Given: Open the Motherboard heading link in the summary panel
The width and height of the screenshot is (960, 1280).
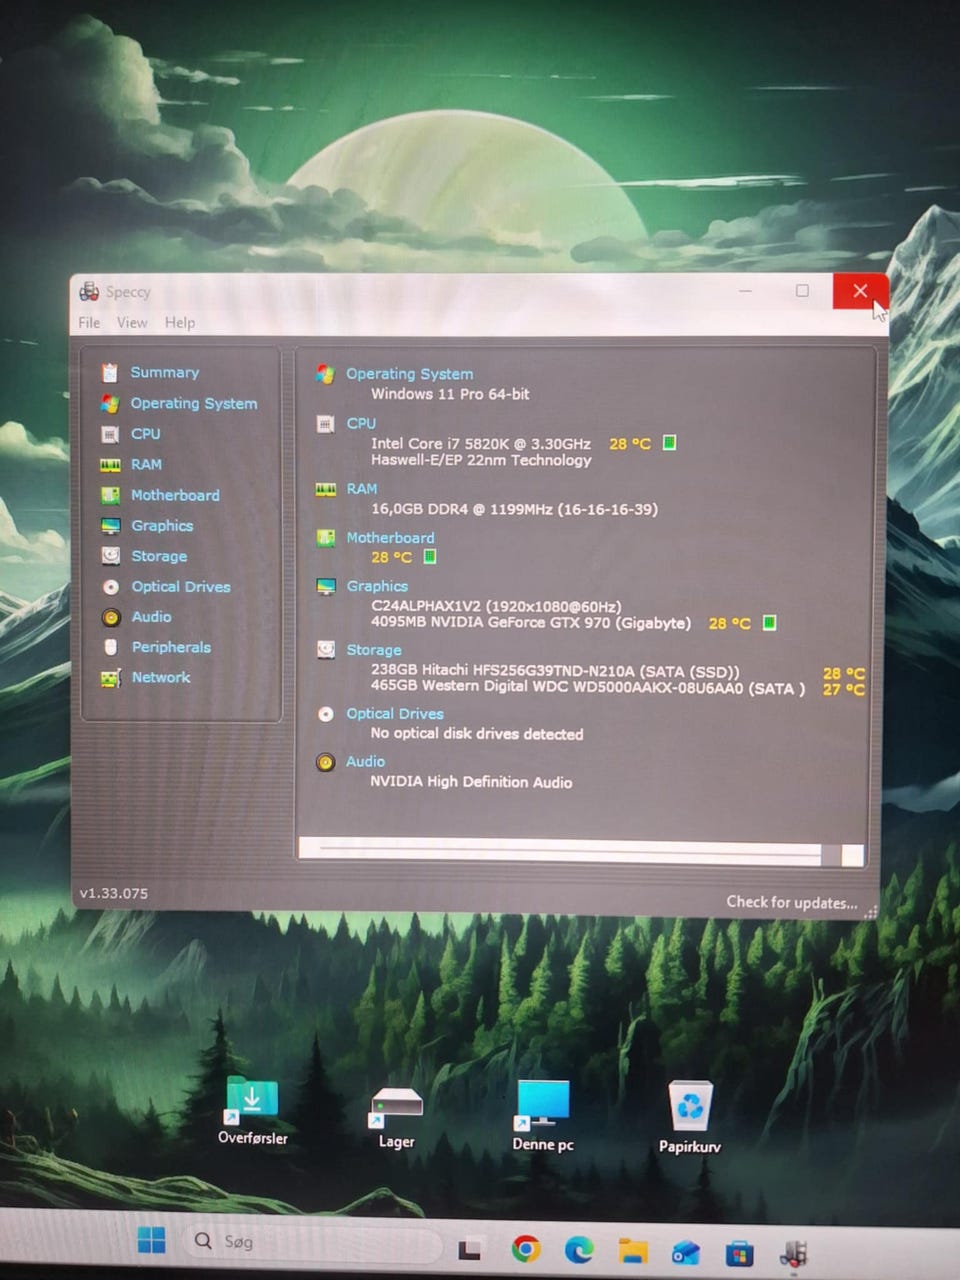Looking at the screenshot, I should (390, 538).
